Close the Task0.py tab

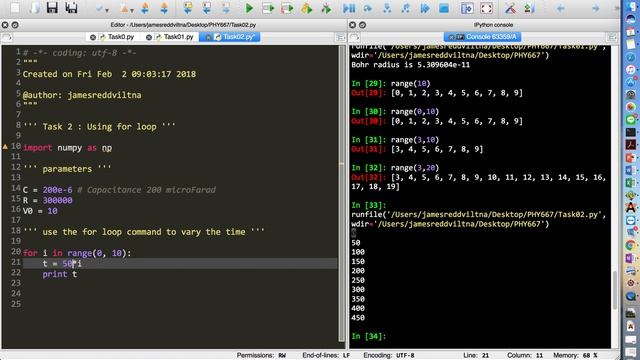click(x=93, y=37)
